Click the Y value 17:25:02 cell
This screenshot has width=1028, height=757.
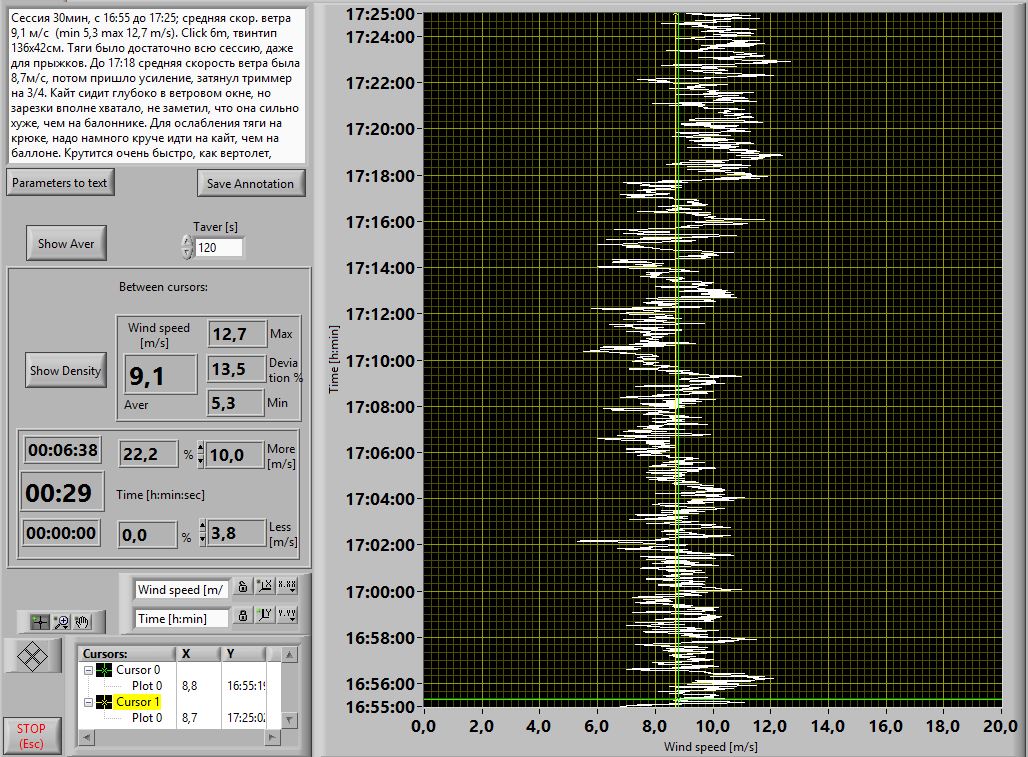246,718
